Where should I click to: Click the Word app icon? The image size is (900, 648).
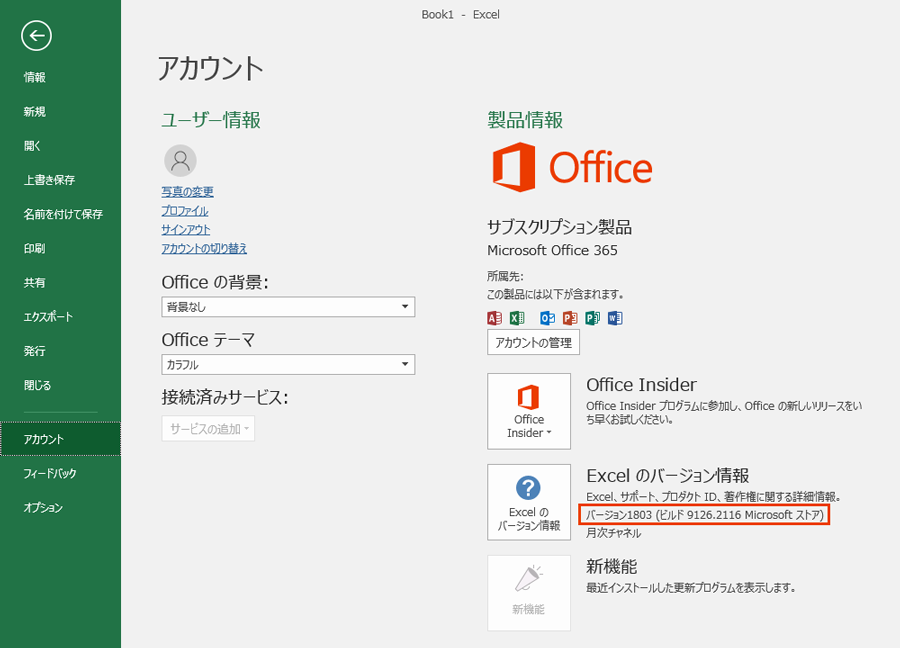click(615, 318)
